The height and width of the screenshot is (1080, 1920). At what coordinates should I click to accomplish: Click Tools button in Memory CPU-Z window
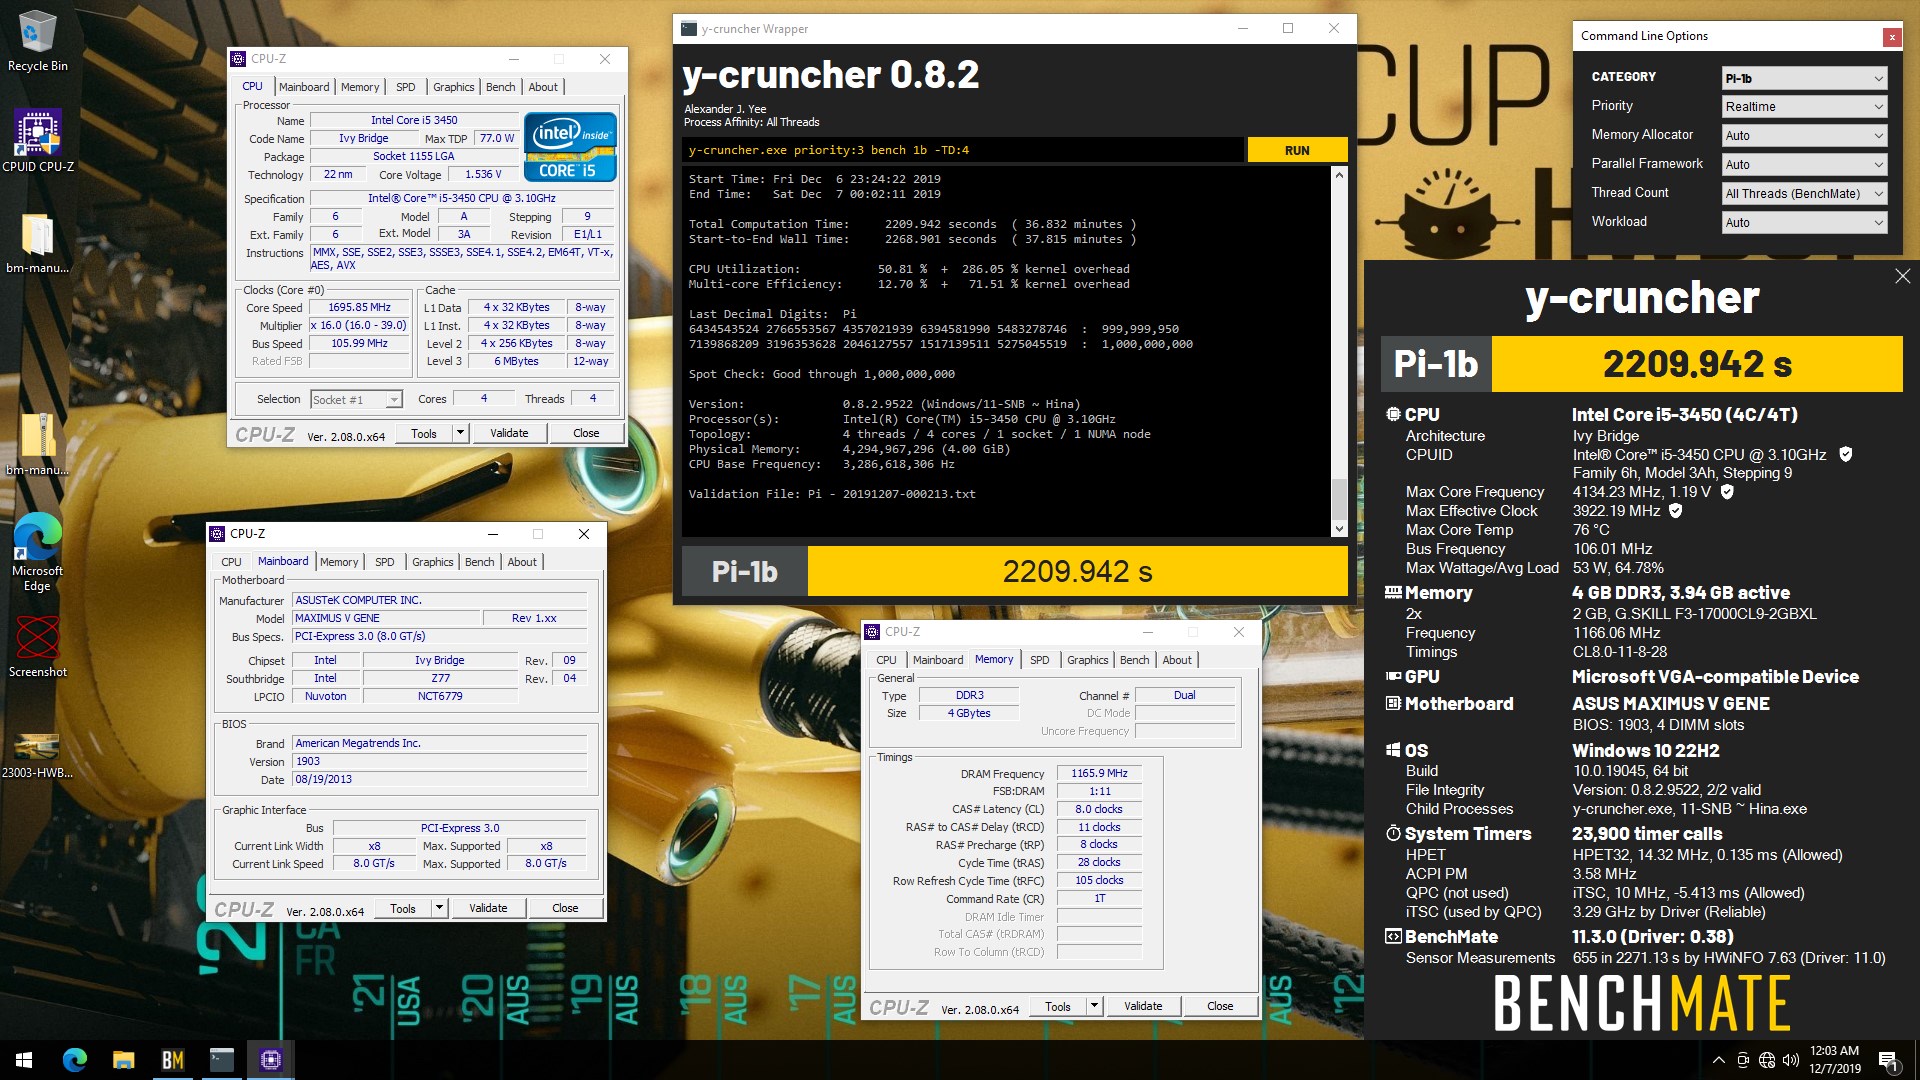[1058, 1006]
